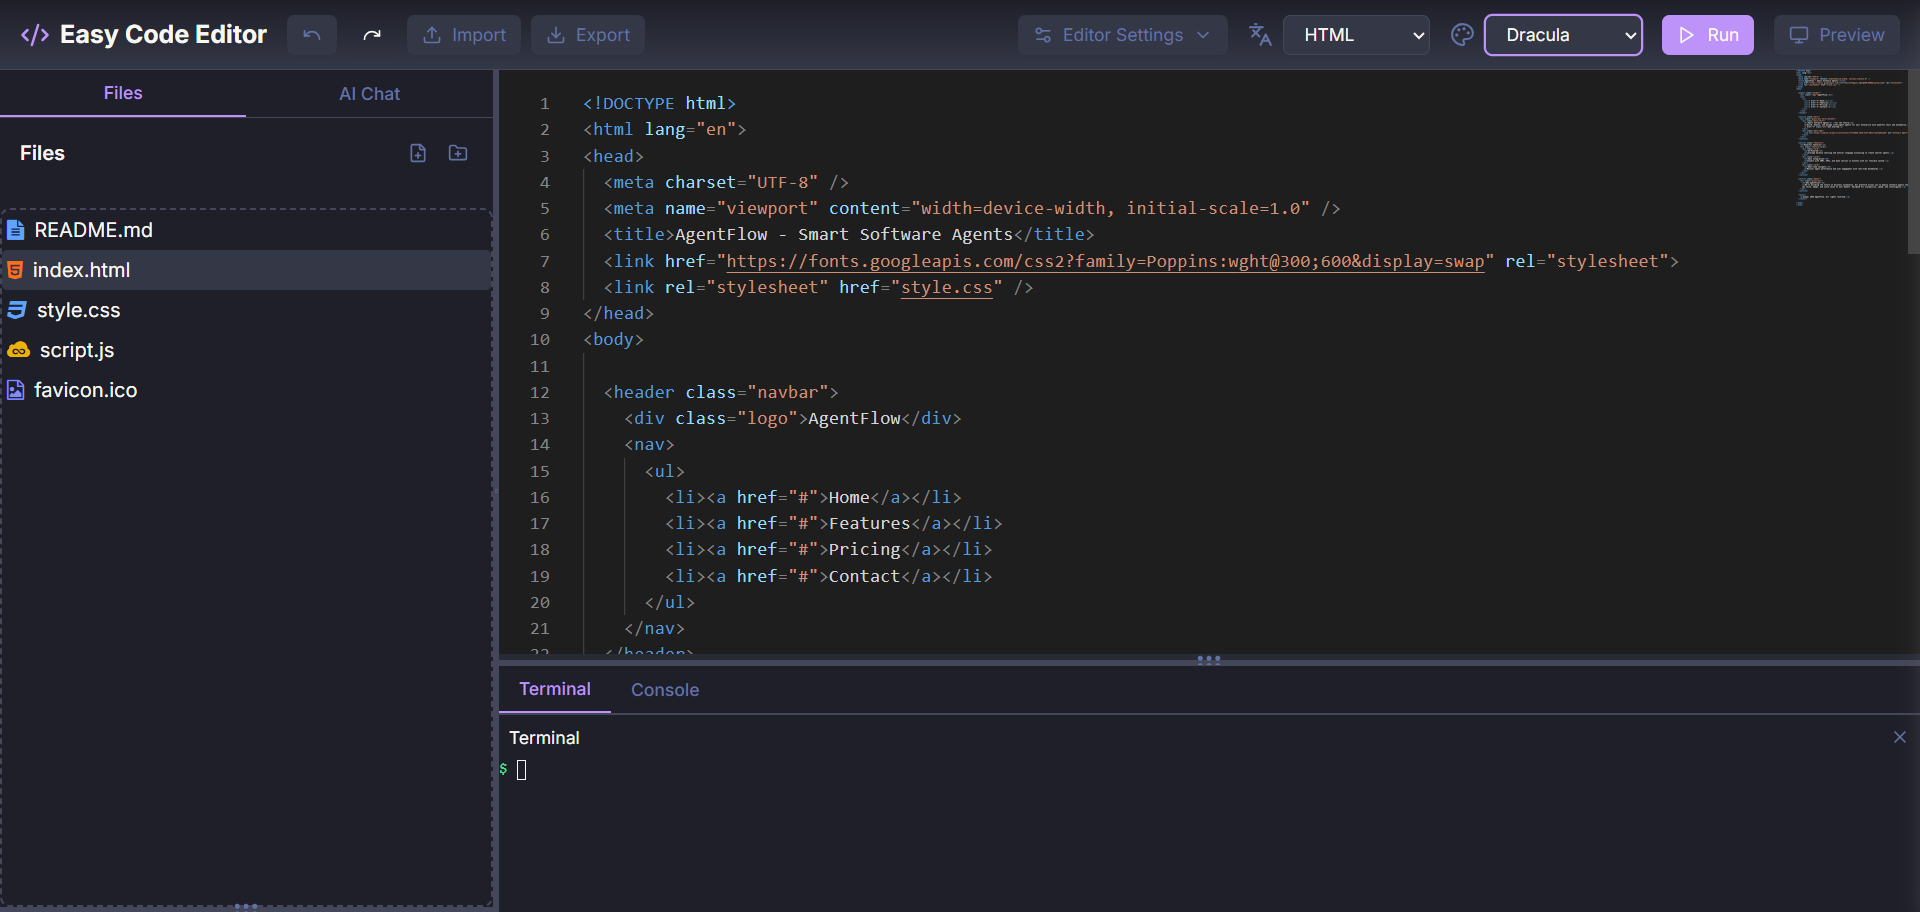Click the script.js file icon

[x=19, y=350]
